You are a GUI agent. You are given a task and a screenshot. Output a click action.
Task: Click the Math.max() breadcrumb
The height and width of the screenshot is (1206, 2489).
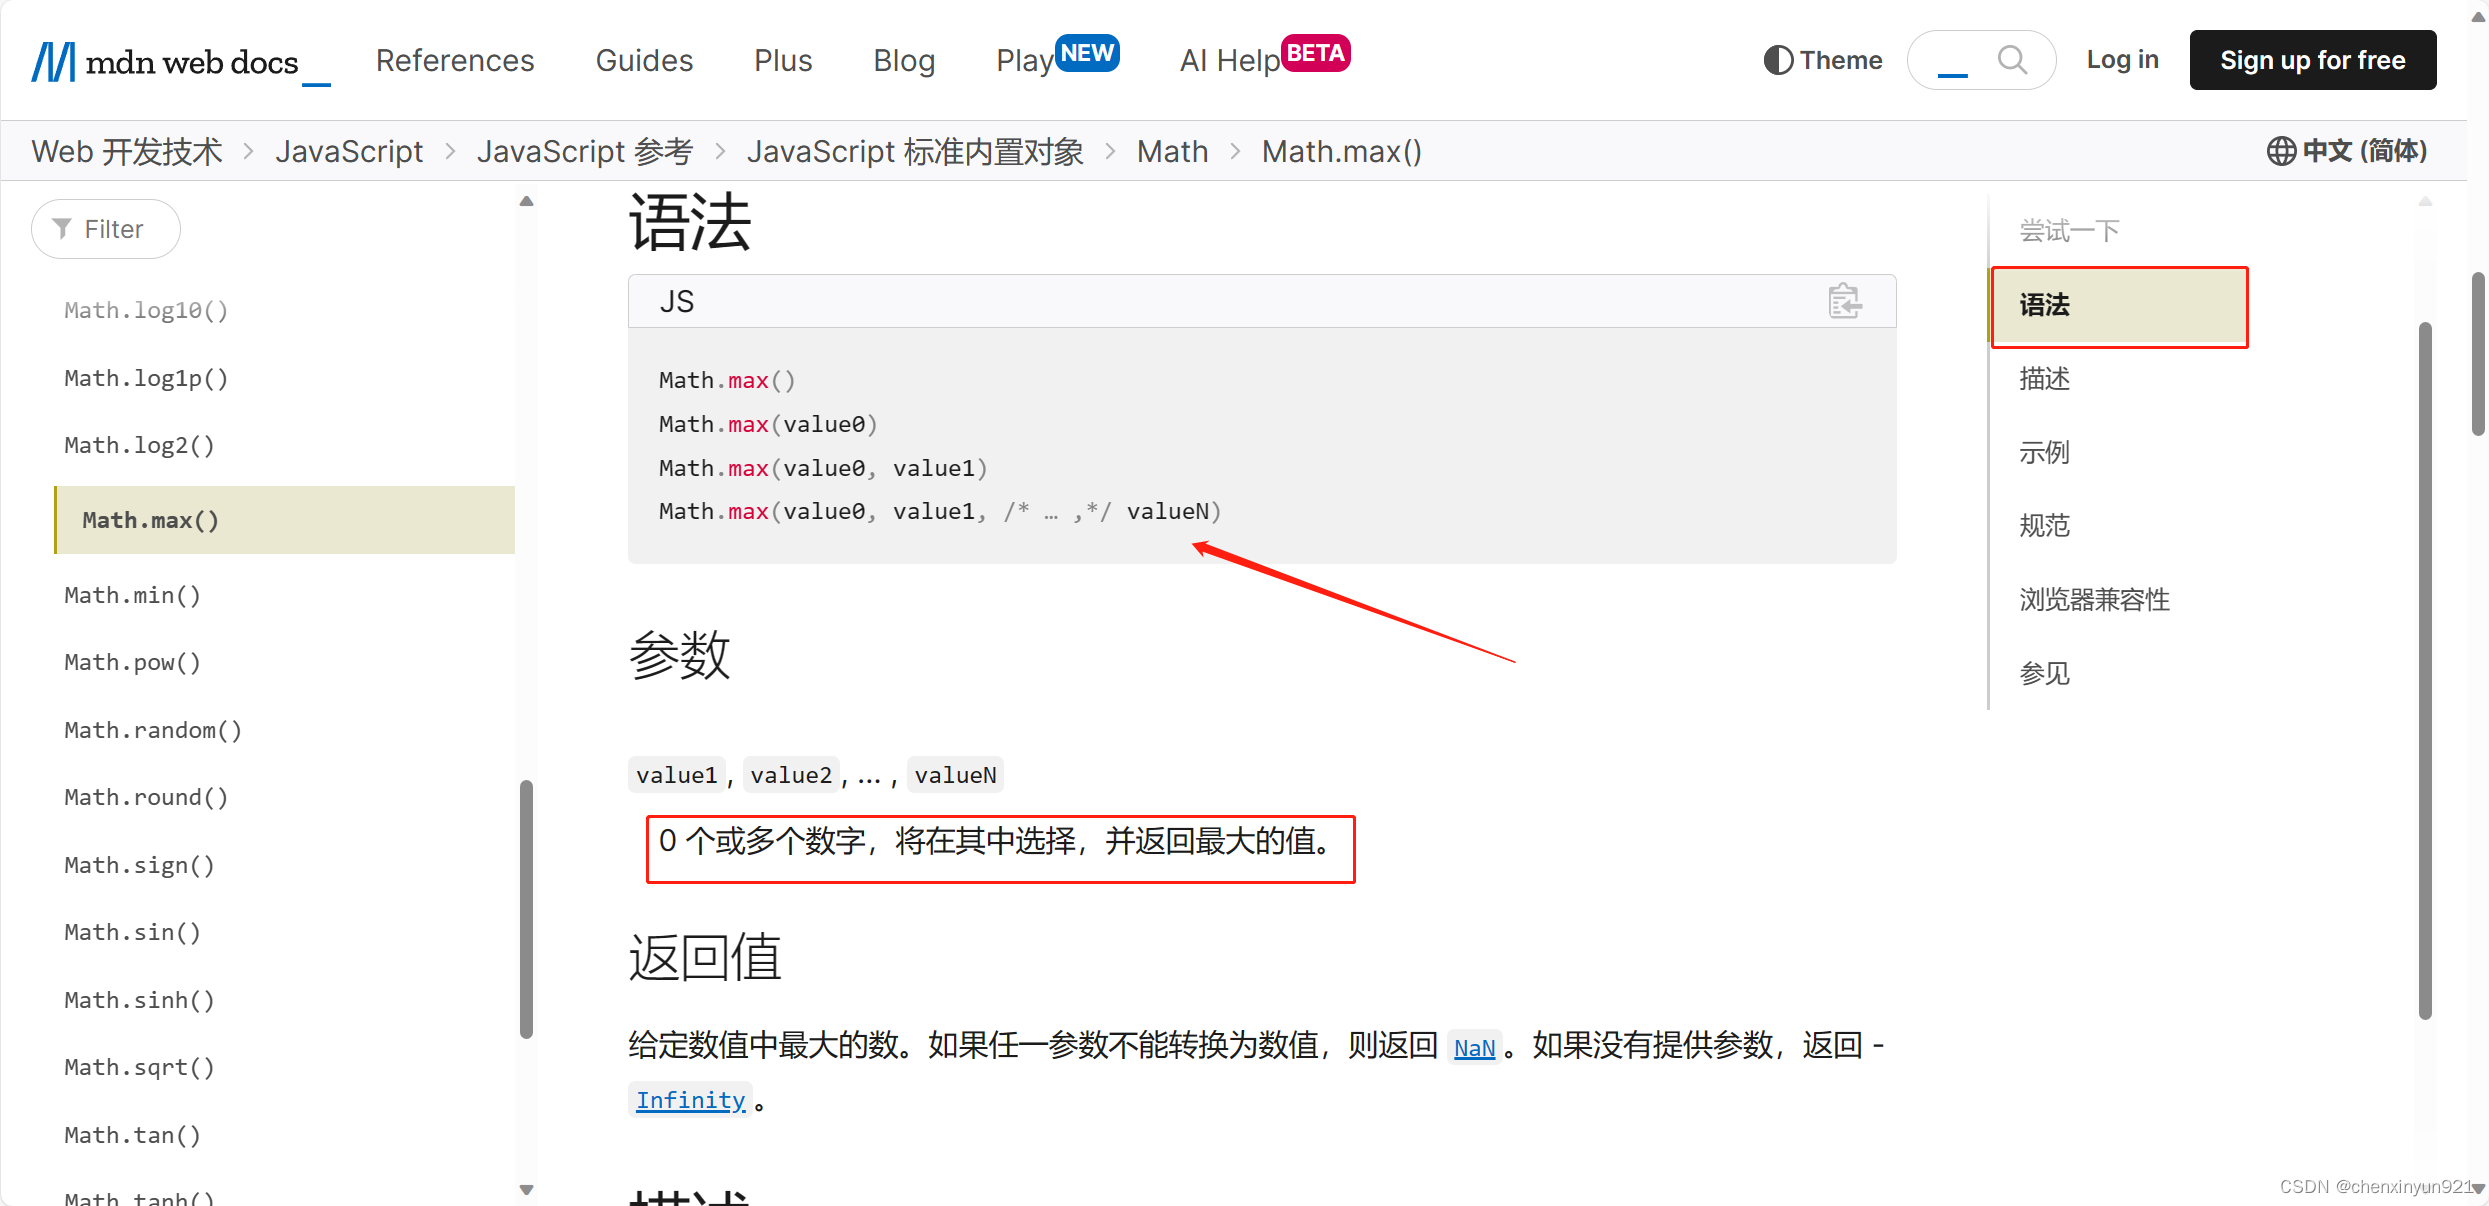[x=1341, y=151]
